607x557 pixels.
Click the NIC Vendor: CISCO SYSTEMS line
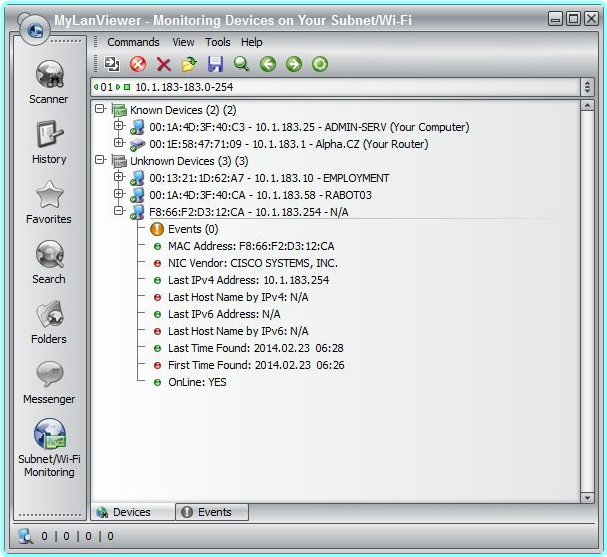coord(252,264)
